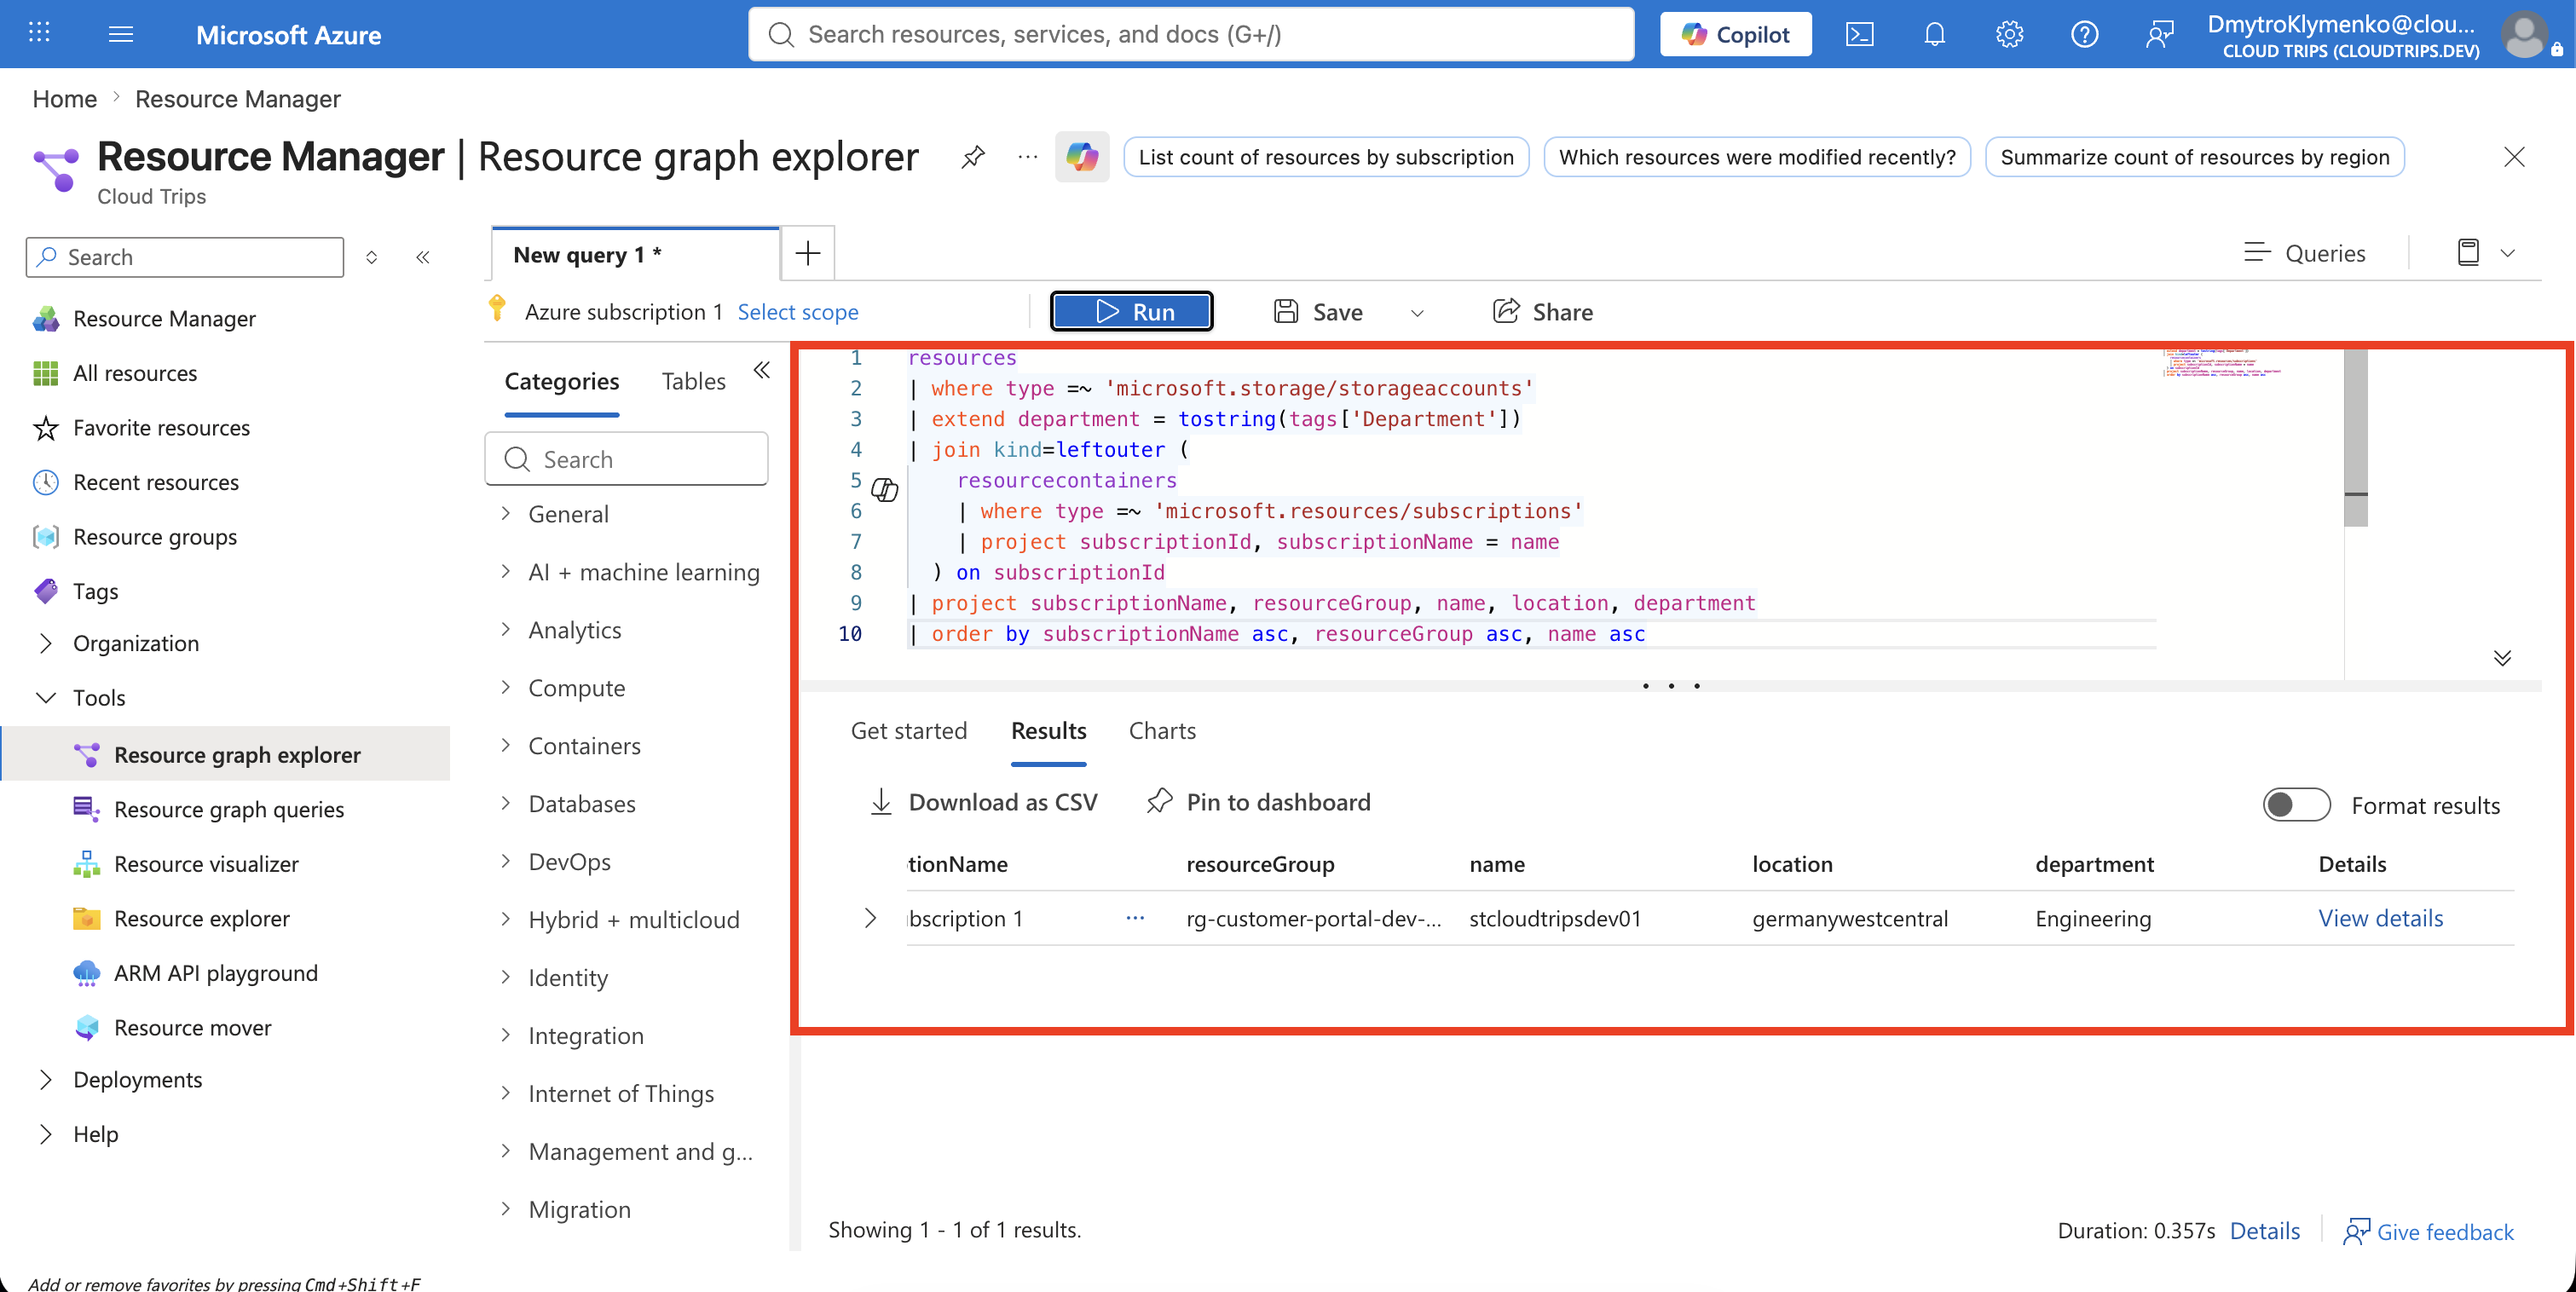Screen dimensions: 2576x1292
Task: Collapse the Categories panel
Action: (x=762, y=370)
